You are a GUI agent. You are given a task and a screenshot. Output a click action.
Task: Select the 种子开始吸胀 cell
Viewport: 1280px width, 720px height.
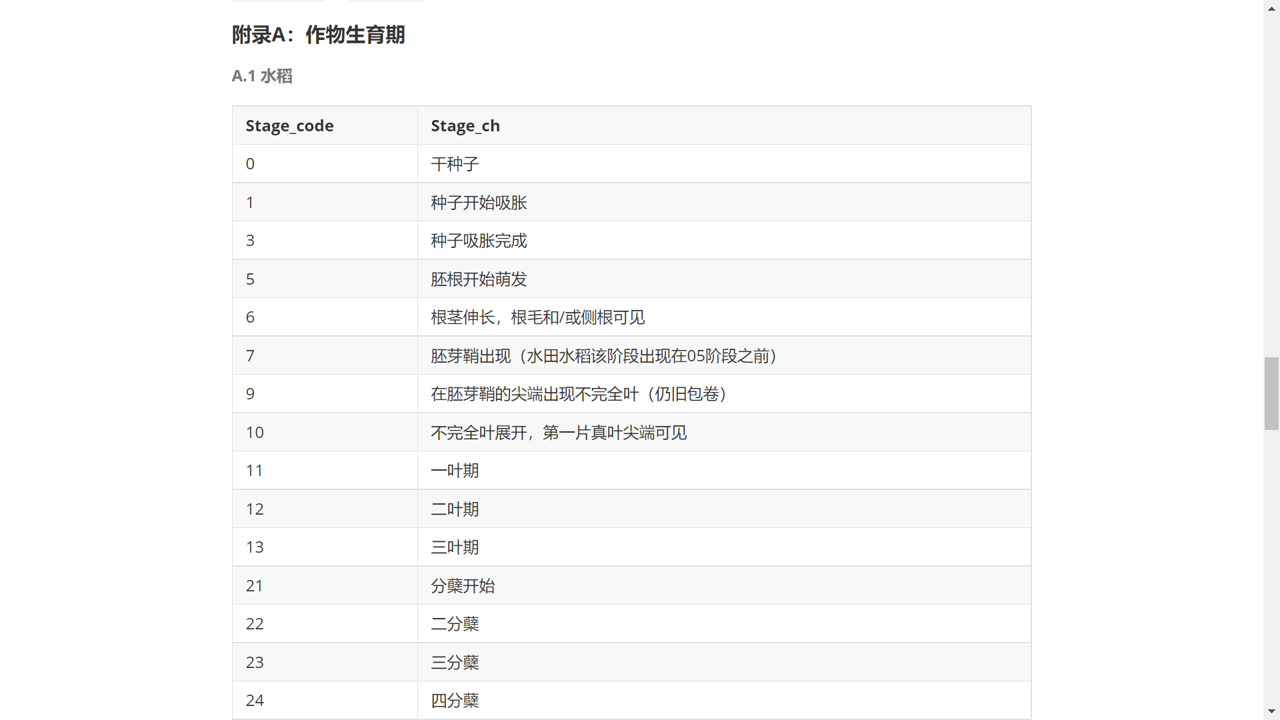[x=479, y=203]
